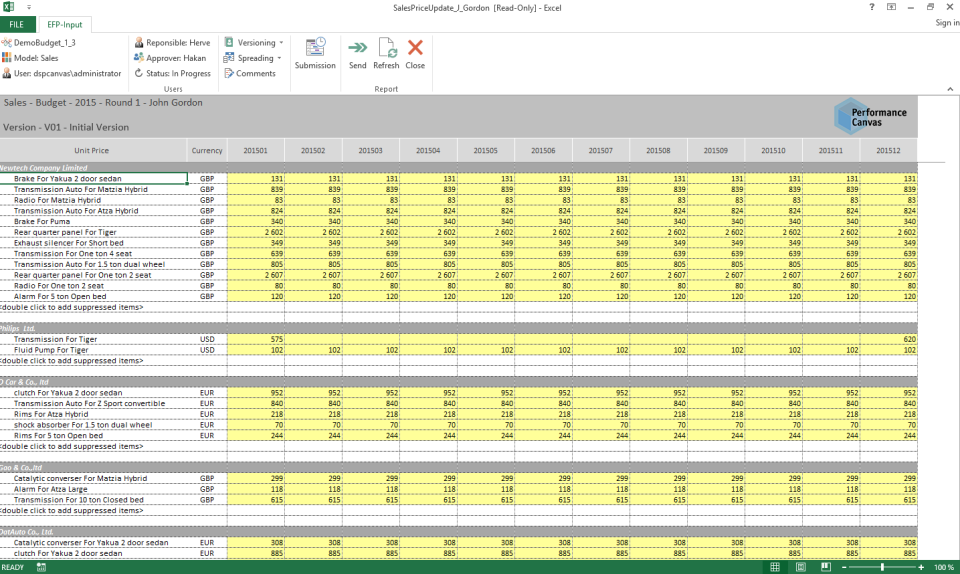
Task: Select Fluid Pump For Tiger row label
Action: coord(51,350)
